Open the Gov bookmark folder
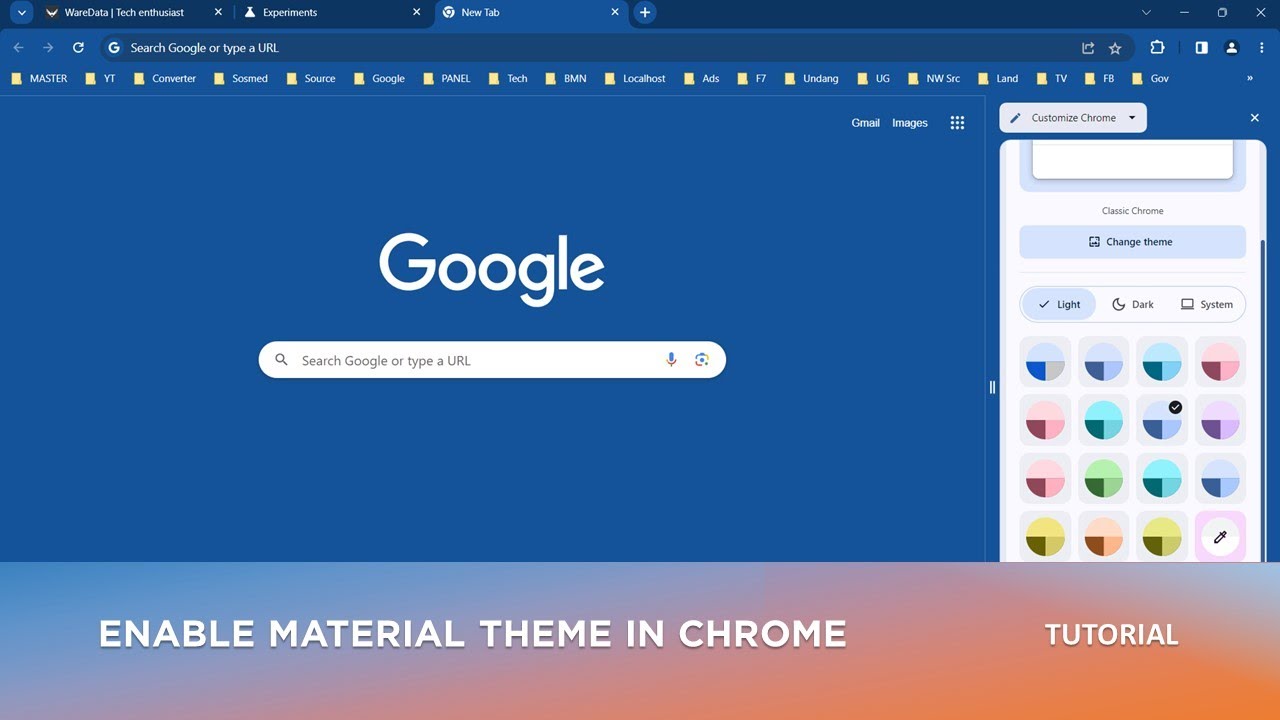Viewport: 1280px width, 720px height. 1151,78
